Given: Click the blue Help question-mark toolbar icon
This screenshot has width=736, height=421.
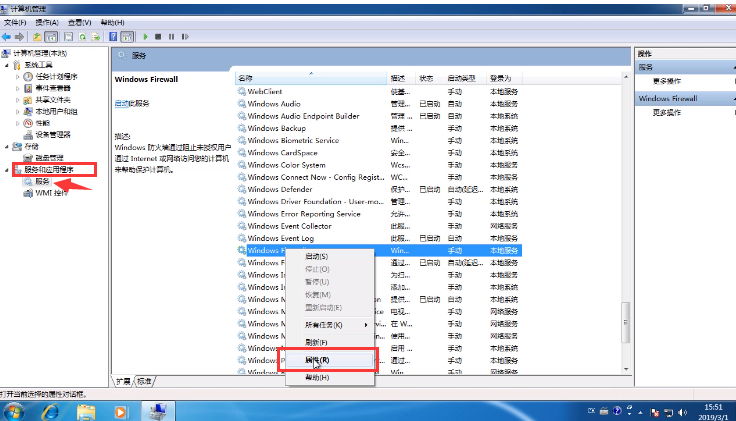Looking at the screenshot, I should pos(113,37).
